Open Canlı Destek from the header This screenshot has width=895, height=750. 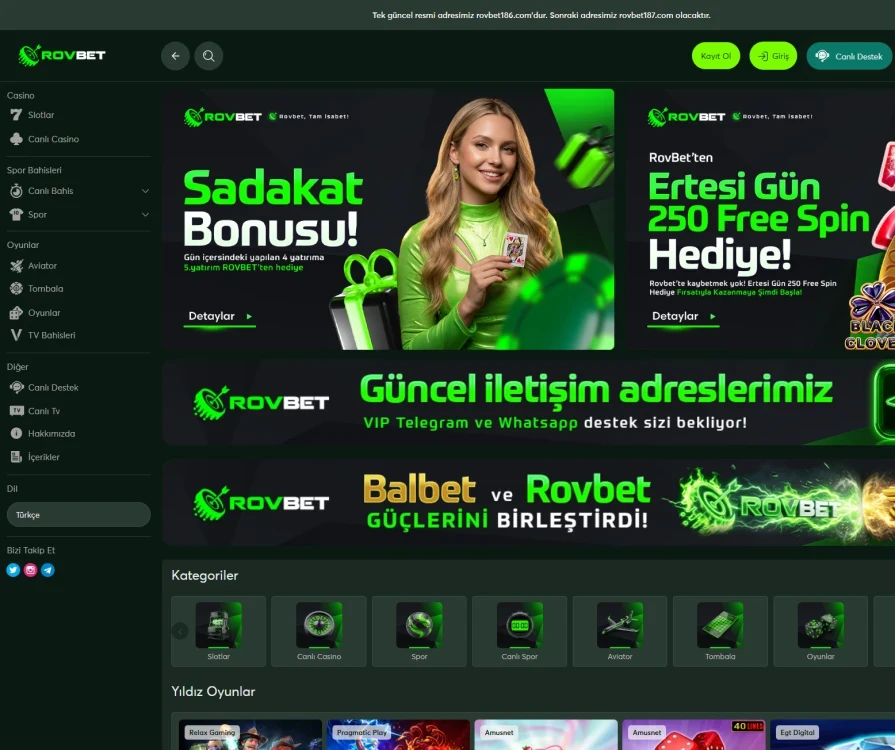point(849,56)
